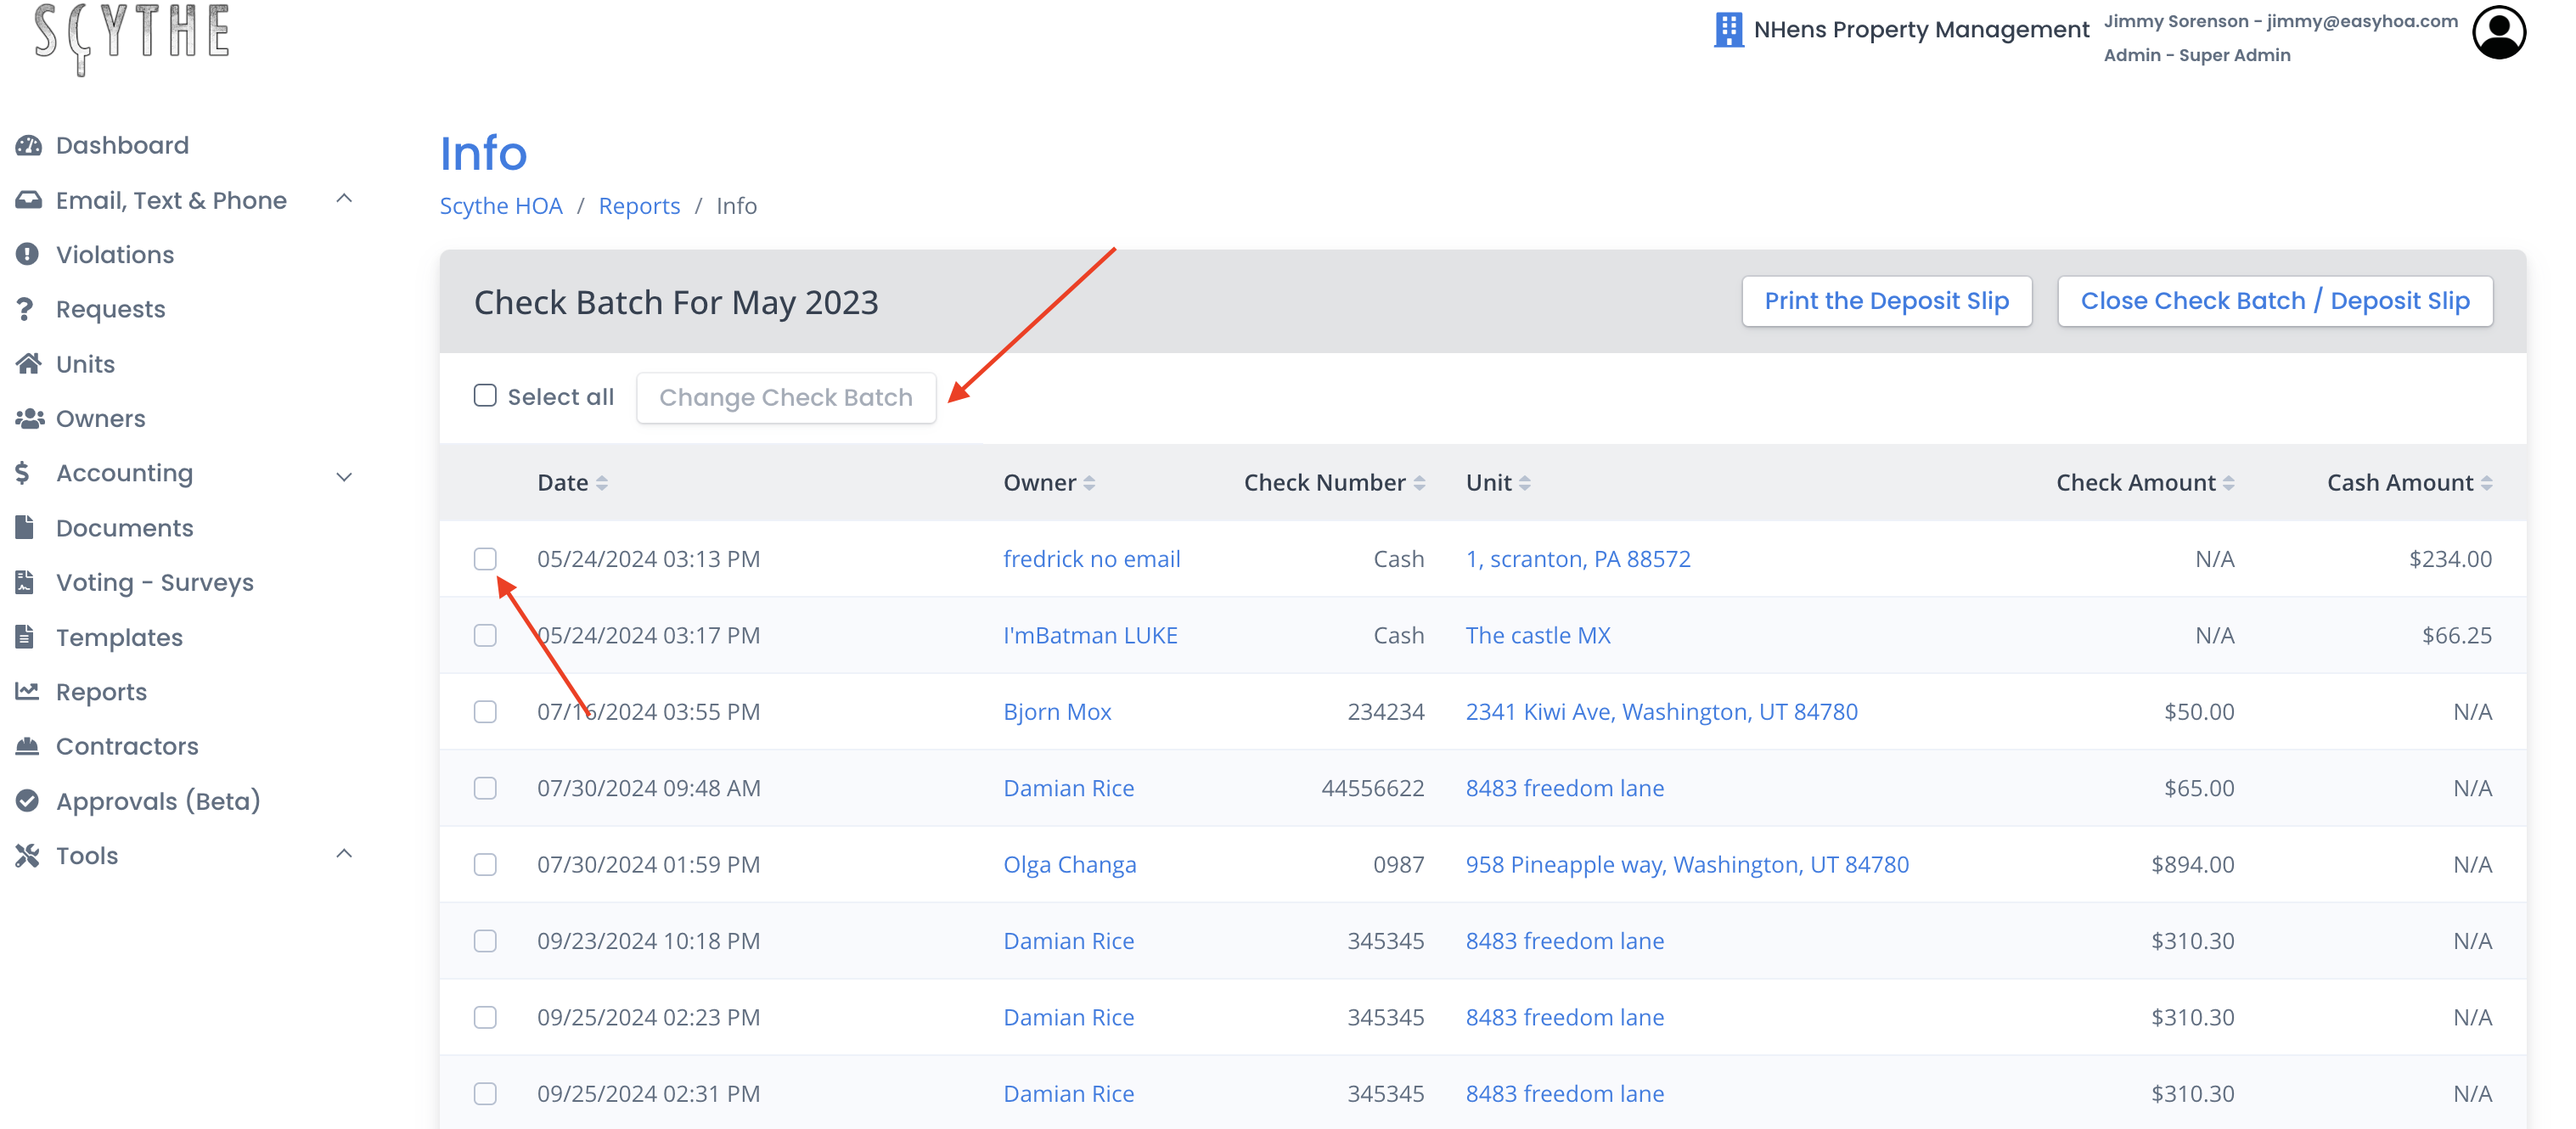Open Requests in the sidebar
The height and width of the screenshot is (1129, 2576).
(111, 309)
